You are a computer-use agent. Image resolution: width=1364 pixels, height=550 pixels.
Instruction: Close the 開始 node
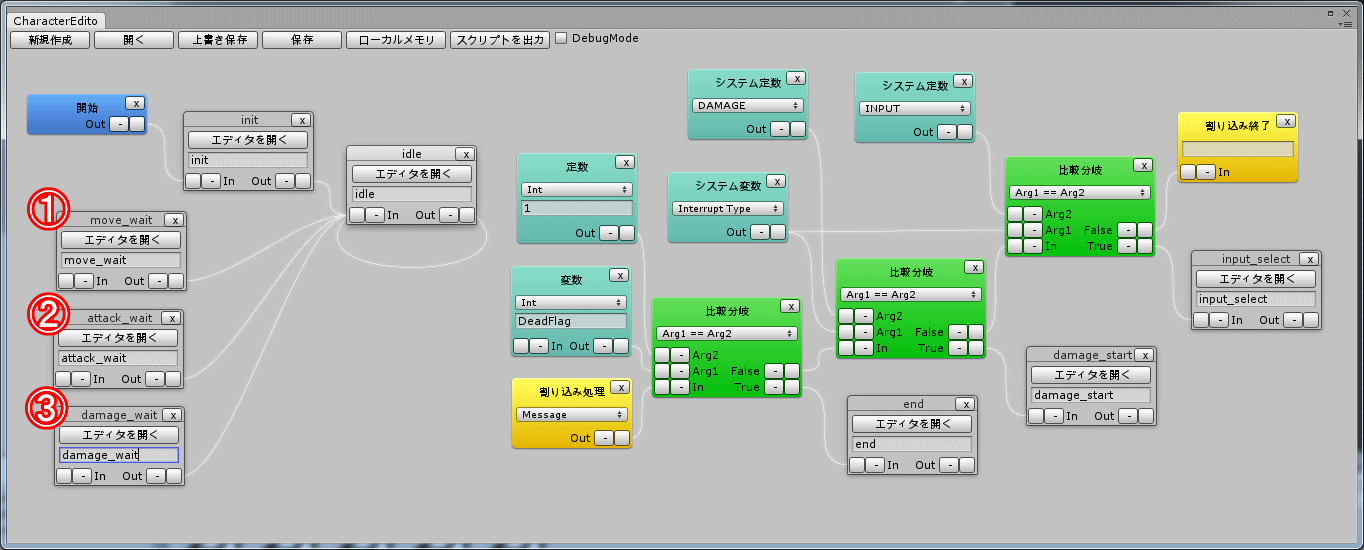(135, 103)
